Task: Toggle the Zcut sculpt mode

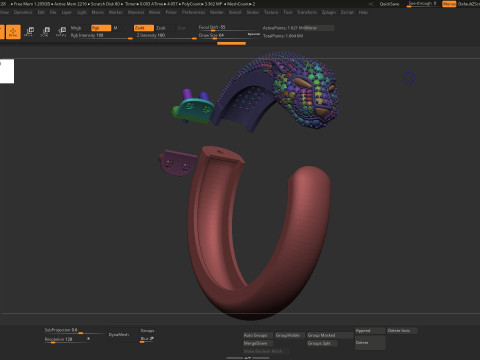Action: 182,28
